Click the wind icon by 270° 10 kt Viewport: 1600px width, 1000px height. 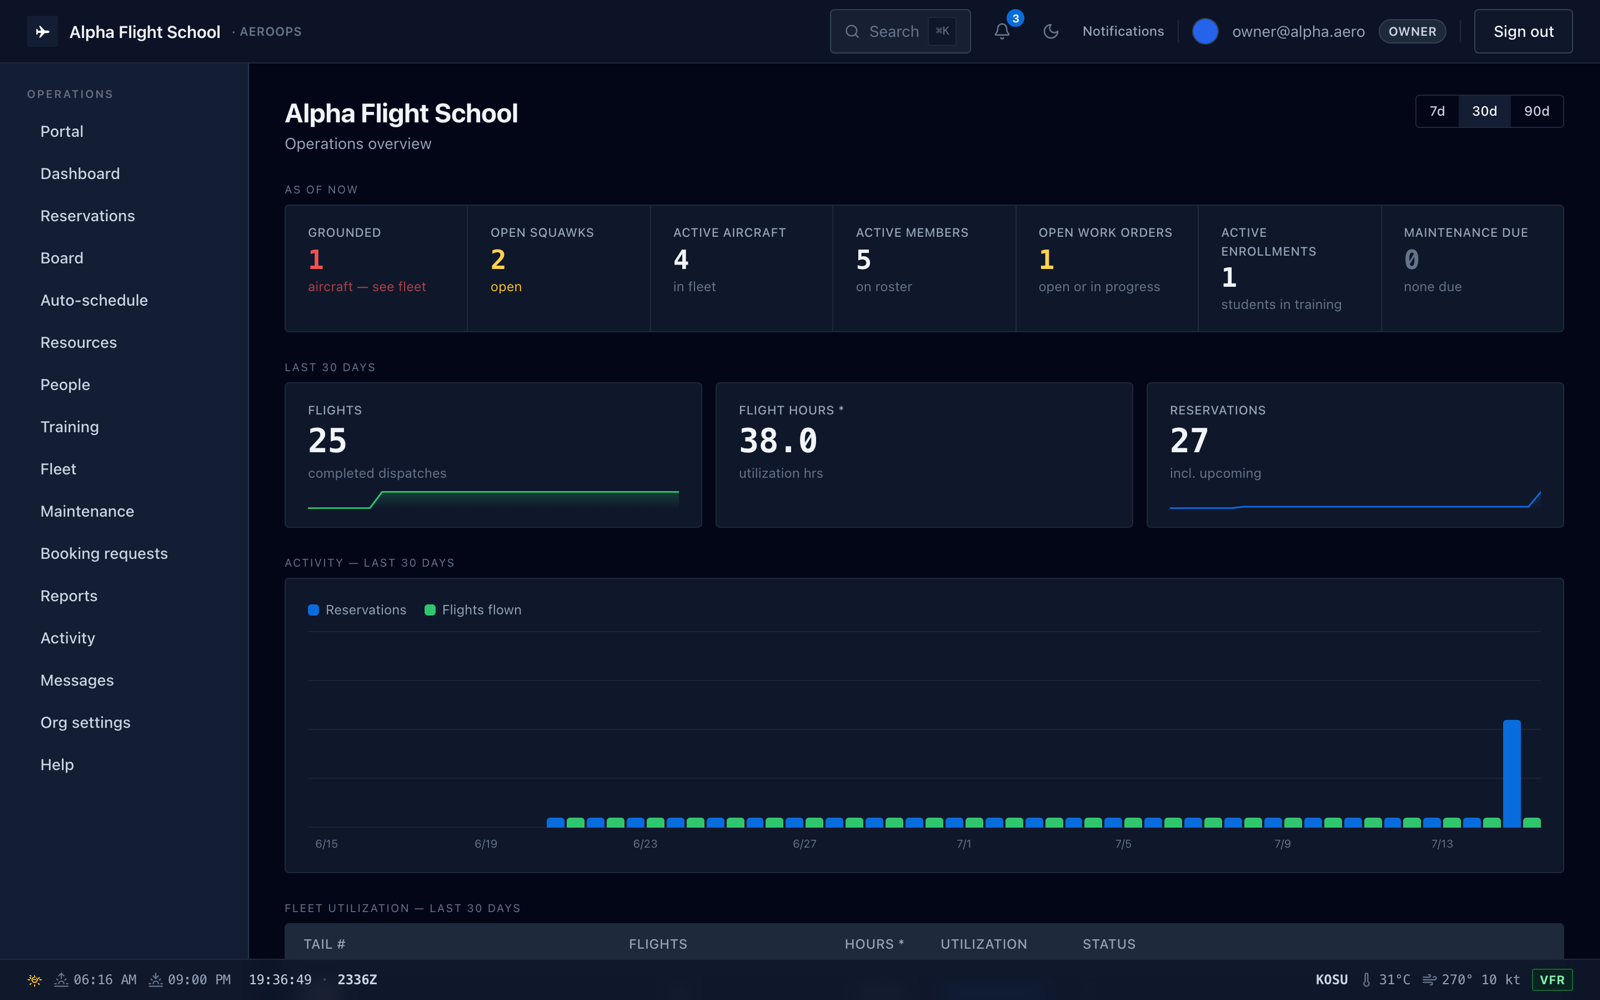tap(1429, 980)
